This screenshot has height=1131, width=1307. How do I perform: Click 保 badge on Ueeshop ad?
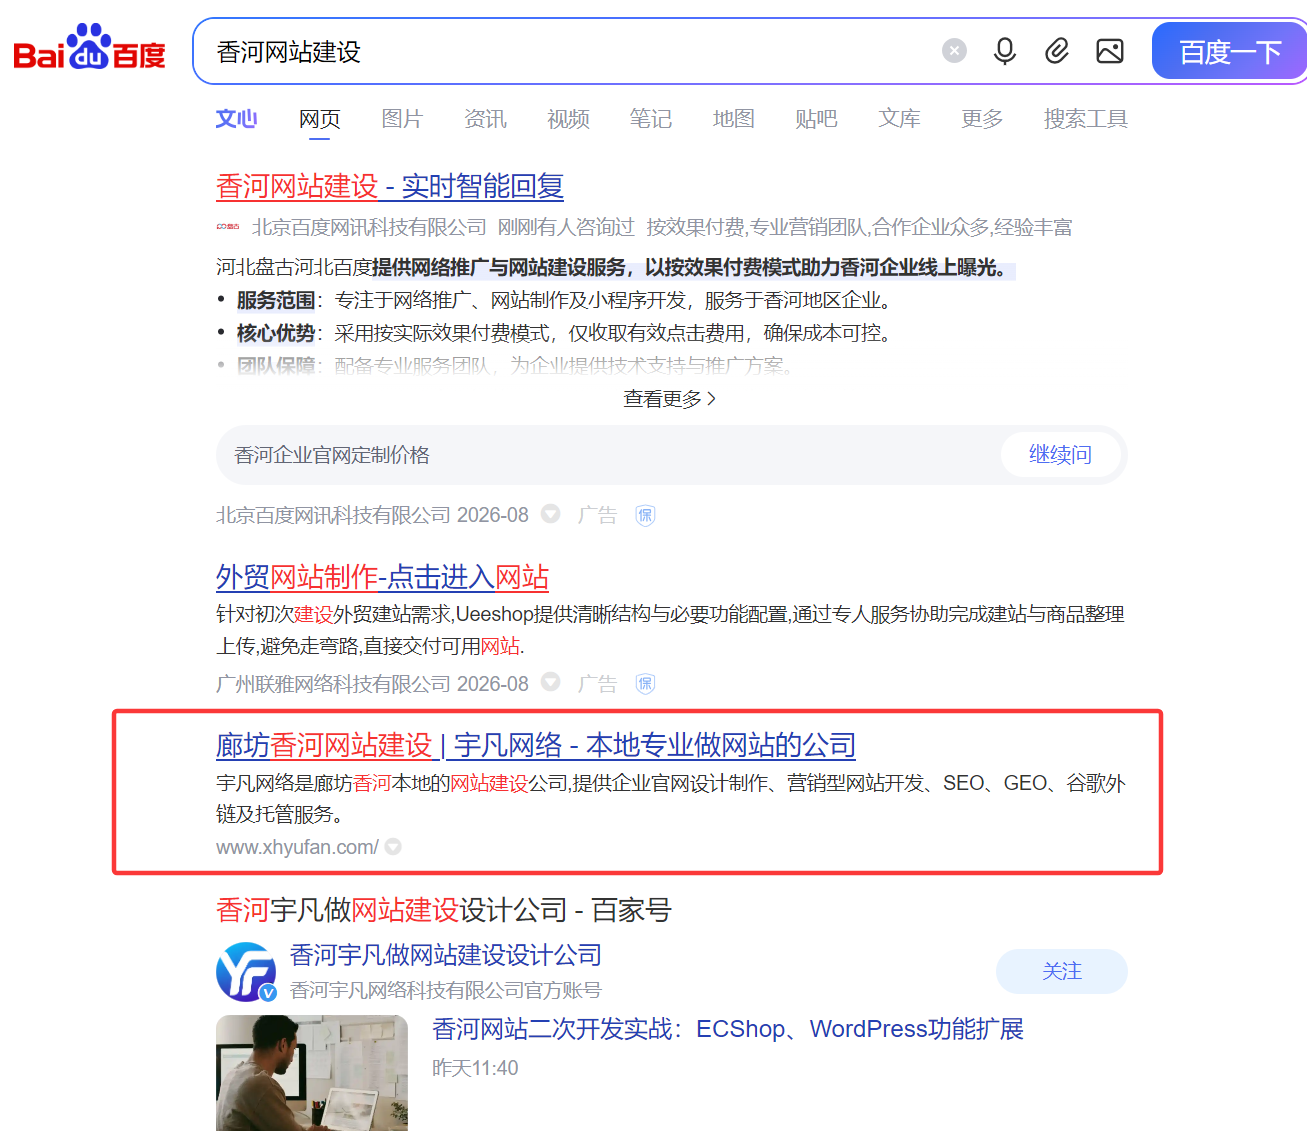pyautogui.click(x=646, y=684)
